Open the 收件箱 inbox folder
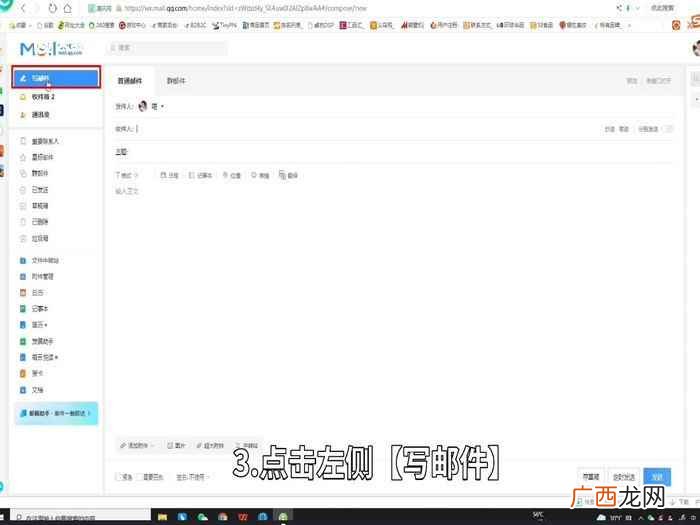This screenshot has width=700, height=525. click(43, 97)
